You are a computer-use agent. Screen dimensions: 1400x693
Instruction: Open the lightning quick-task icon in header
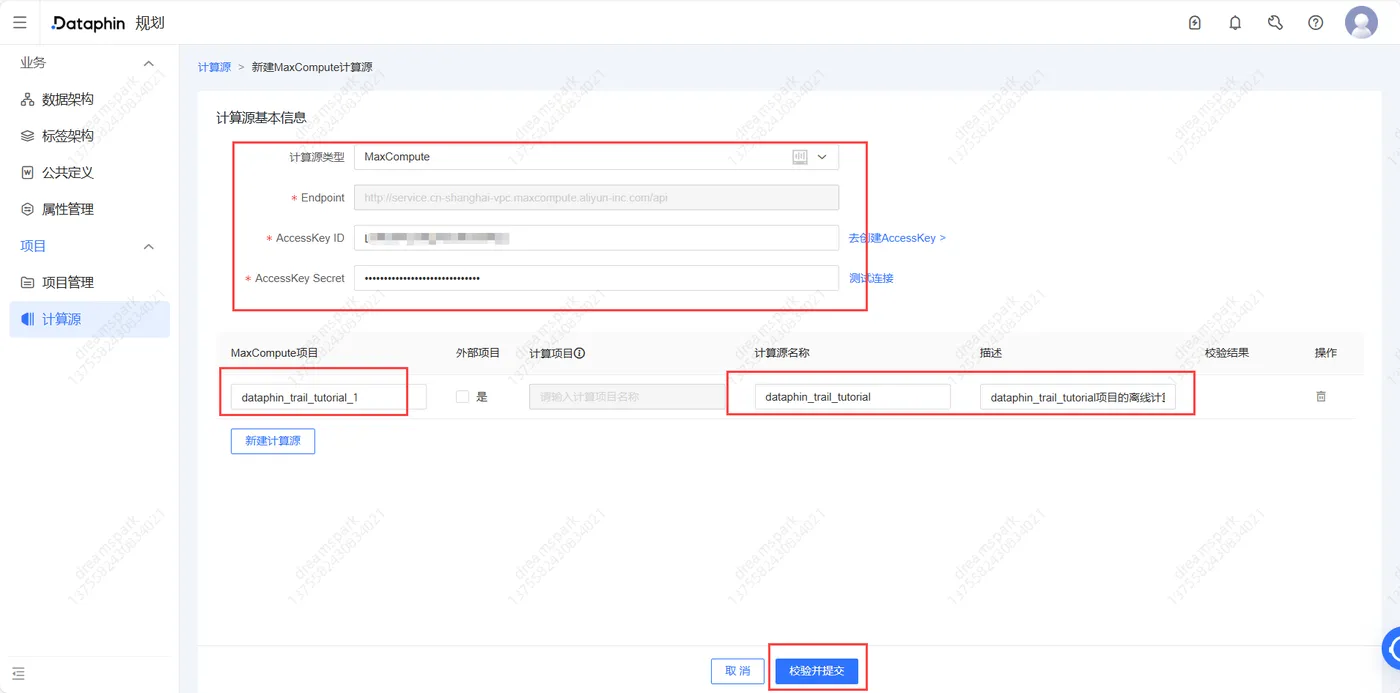pyautogui.click(x=1195, y=23)
